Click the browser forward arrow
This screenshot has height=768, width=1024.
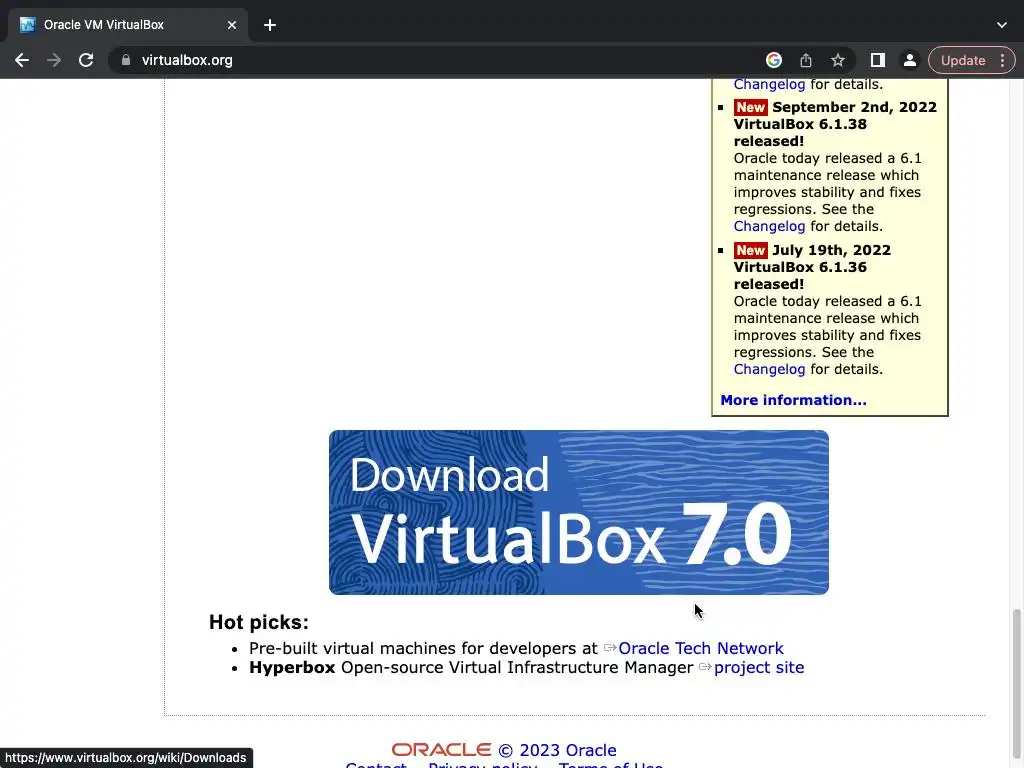point(54,60)
